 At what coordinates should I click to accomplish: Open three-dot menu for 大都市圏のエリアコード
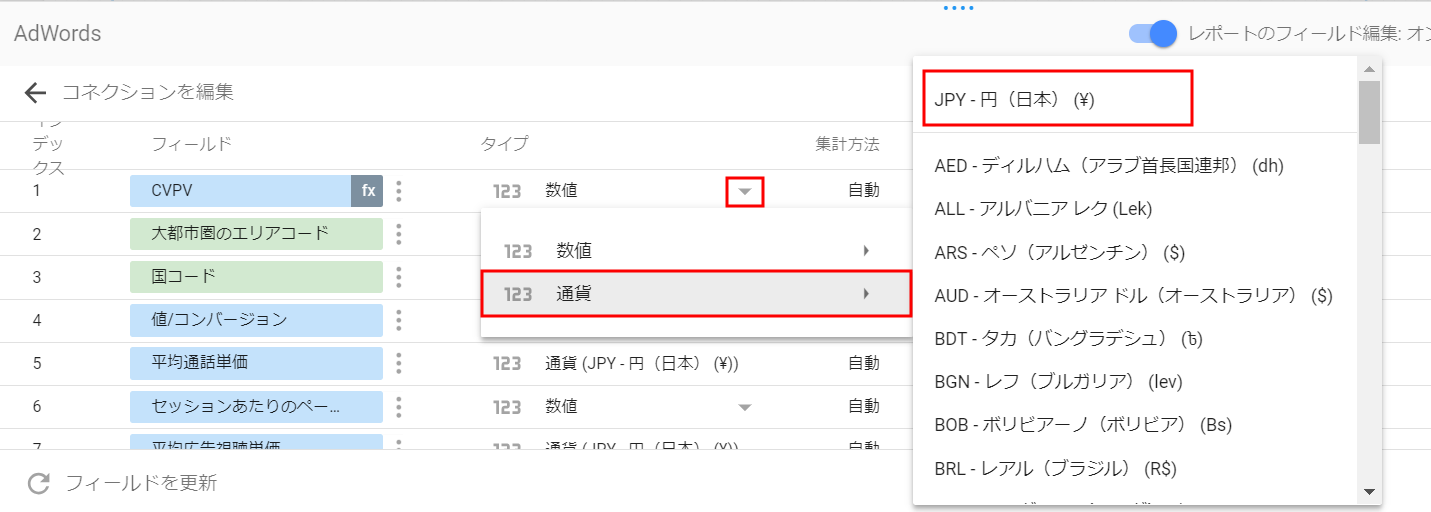(x=399, y=234)
